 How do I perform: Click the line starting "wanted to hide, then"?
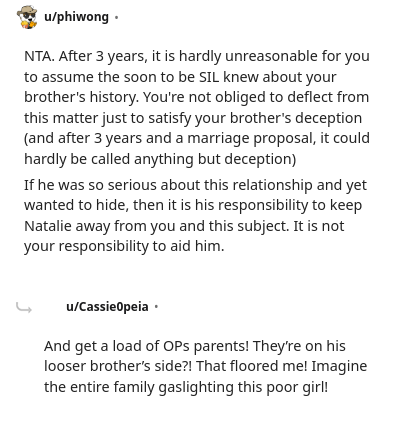[x=193, y=206]
